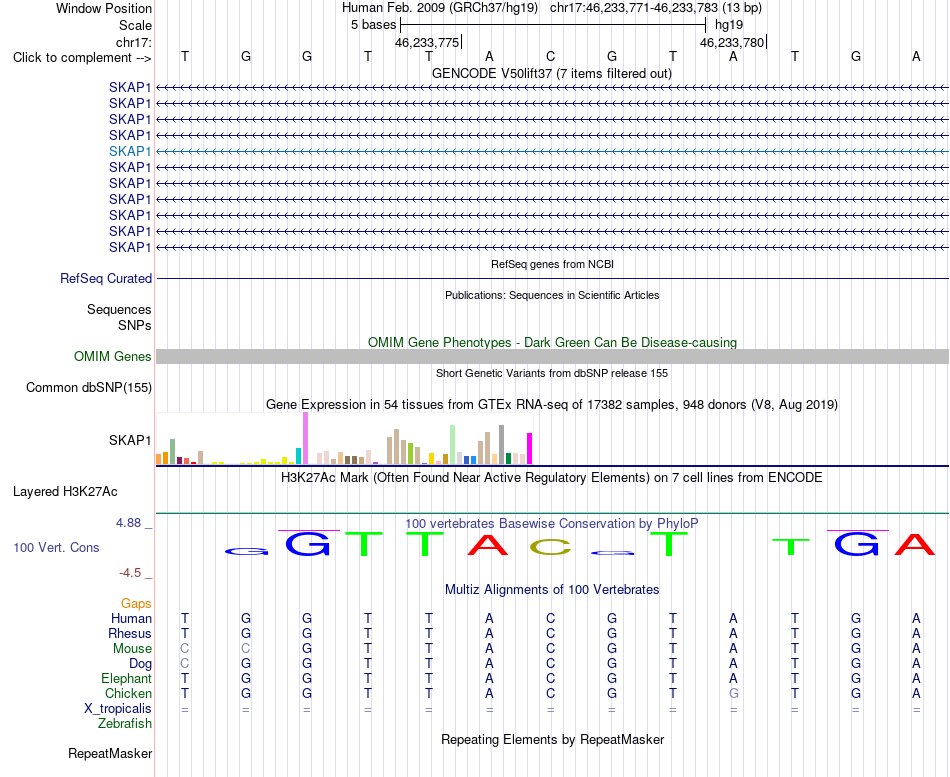950x777 pixels.
Task: Click the '5 bases' scale bar label
Action: (373, 25)
